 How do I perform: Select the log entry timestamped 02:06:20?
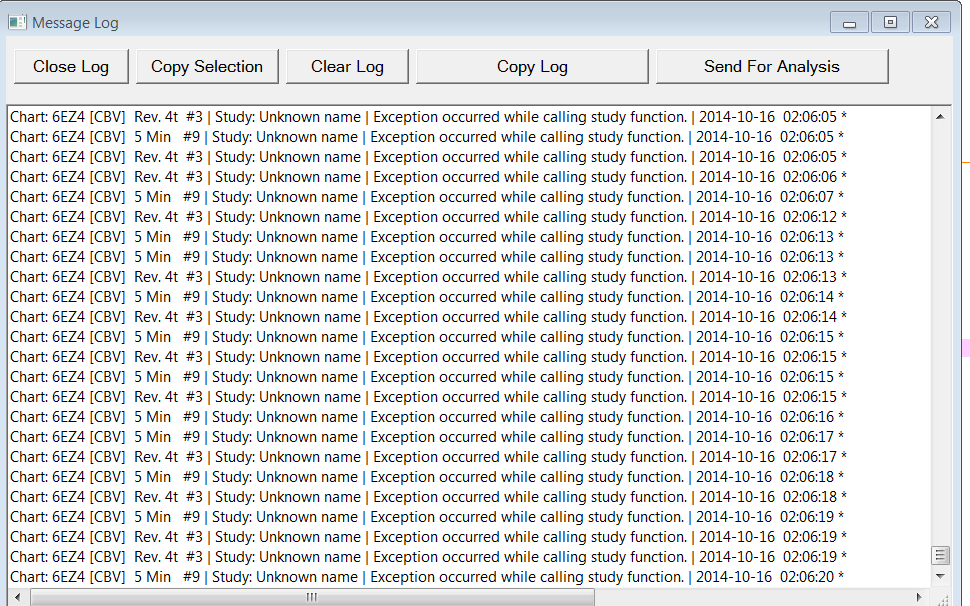400,577
